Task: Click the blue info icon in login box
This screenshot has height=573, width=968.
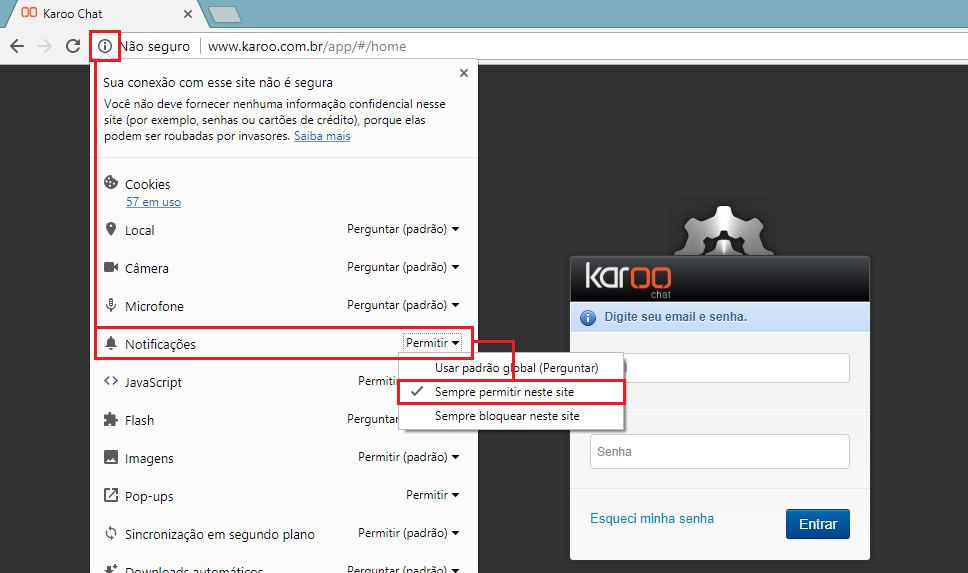Action: point(588,317)
